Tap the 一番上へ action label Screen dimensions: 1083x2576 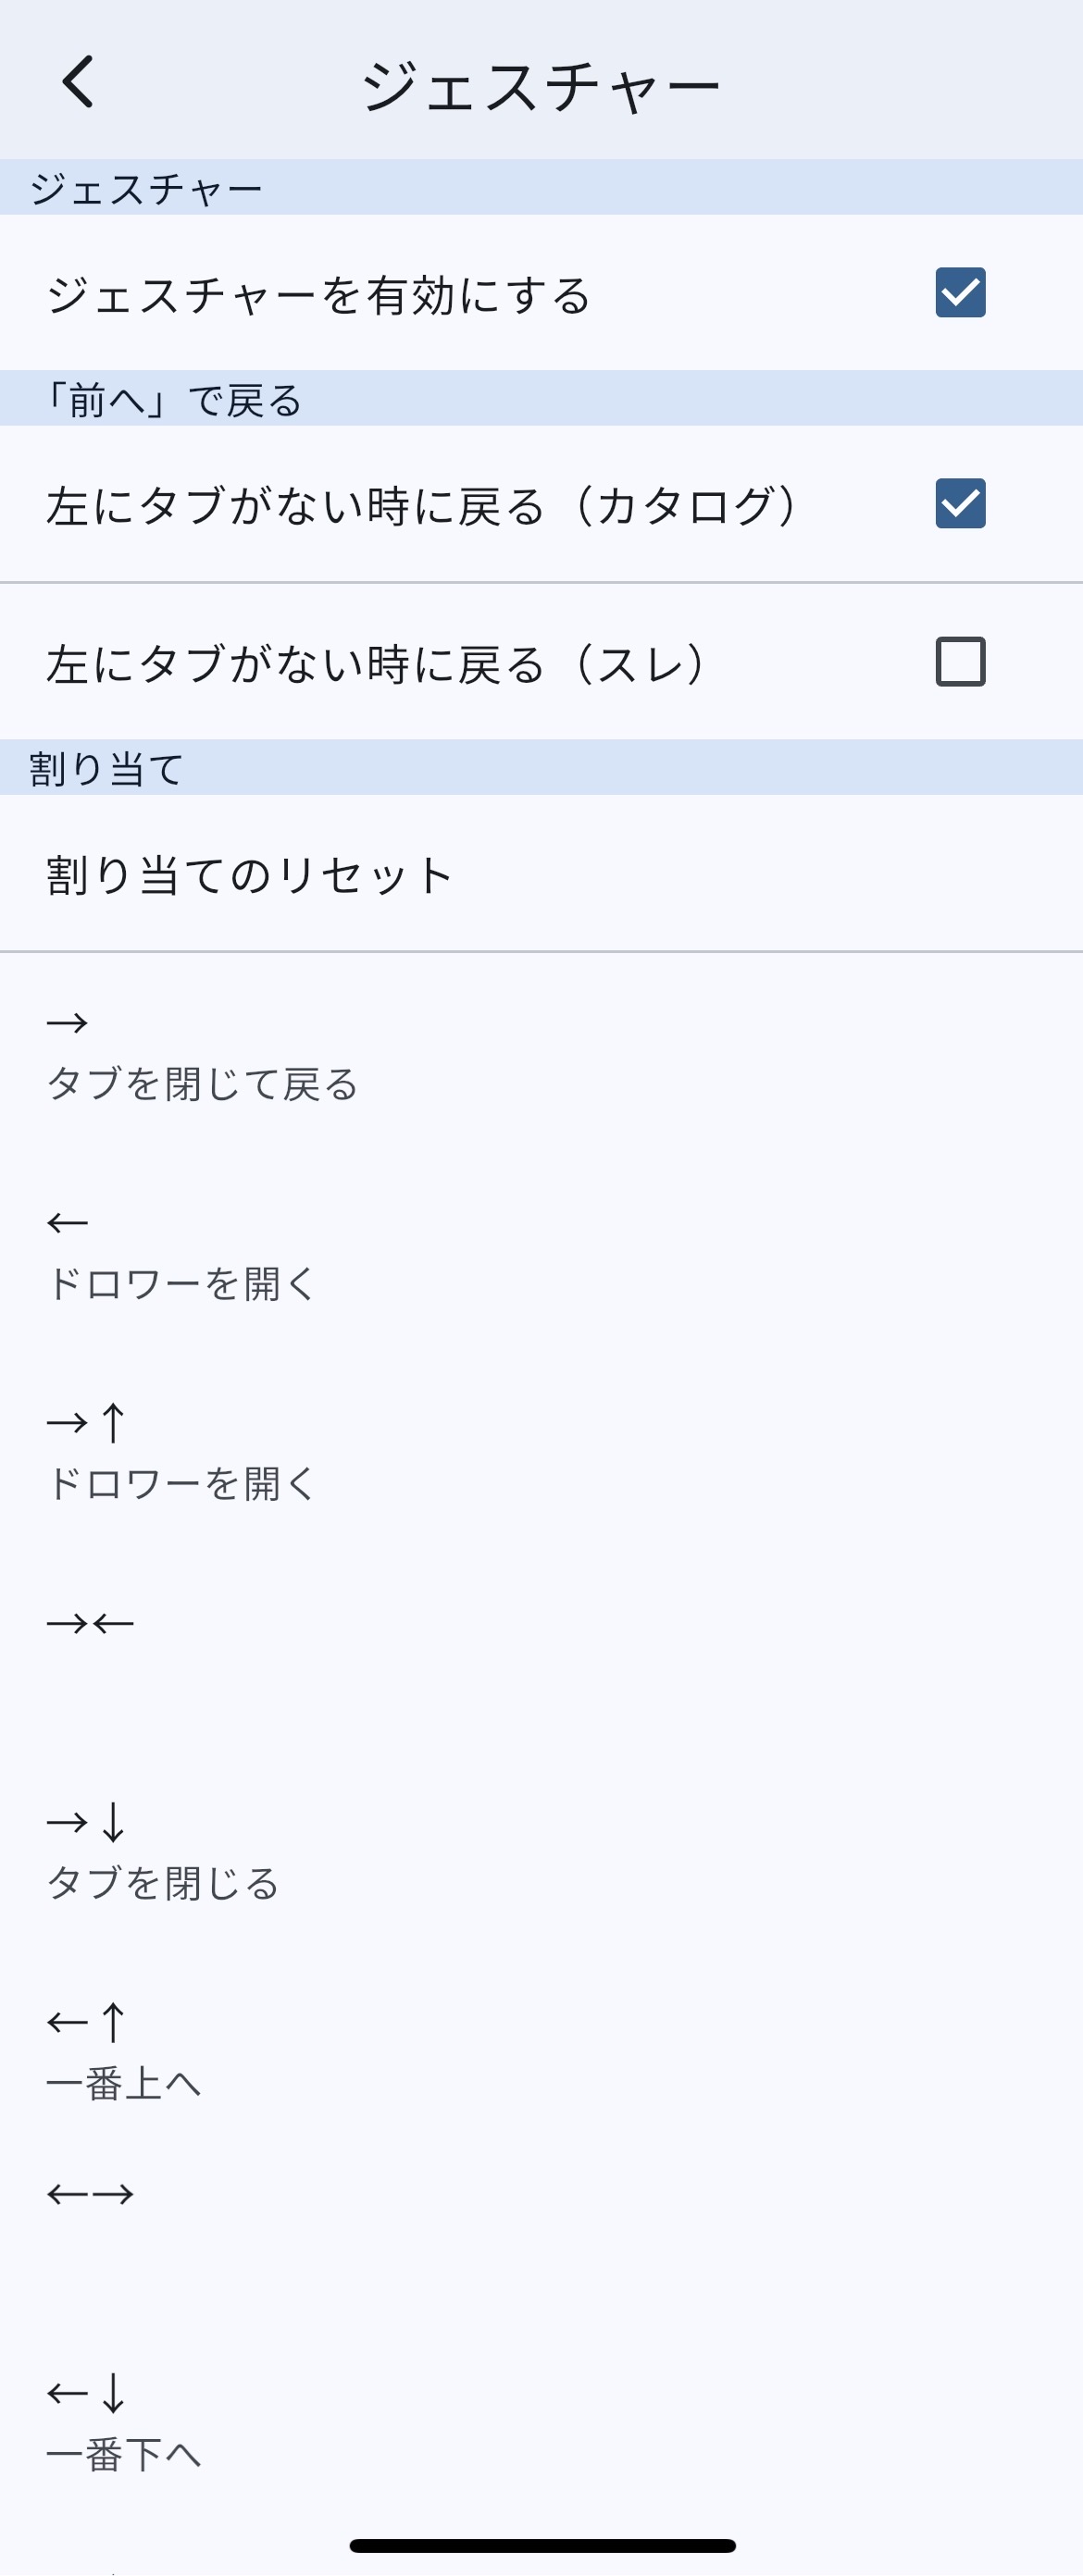point(124,2084)
